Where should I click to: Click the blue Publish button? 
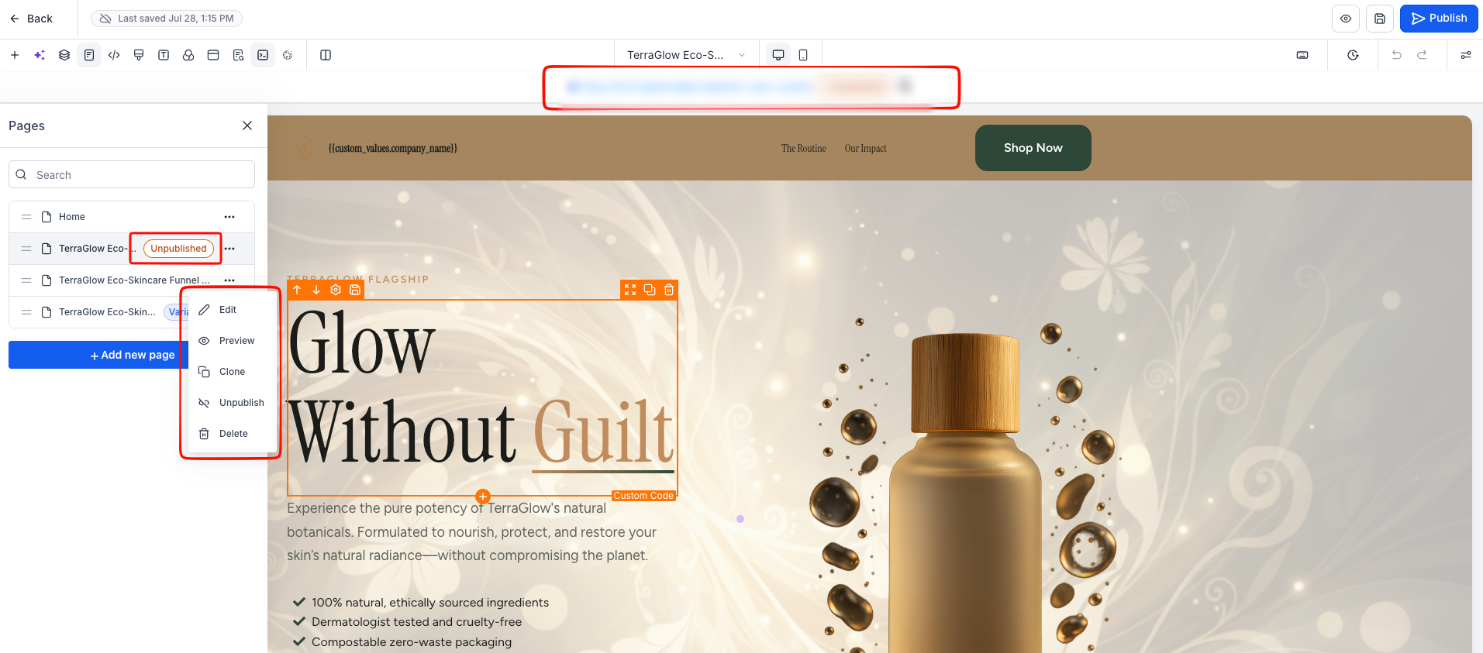(1438, 18)
